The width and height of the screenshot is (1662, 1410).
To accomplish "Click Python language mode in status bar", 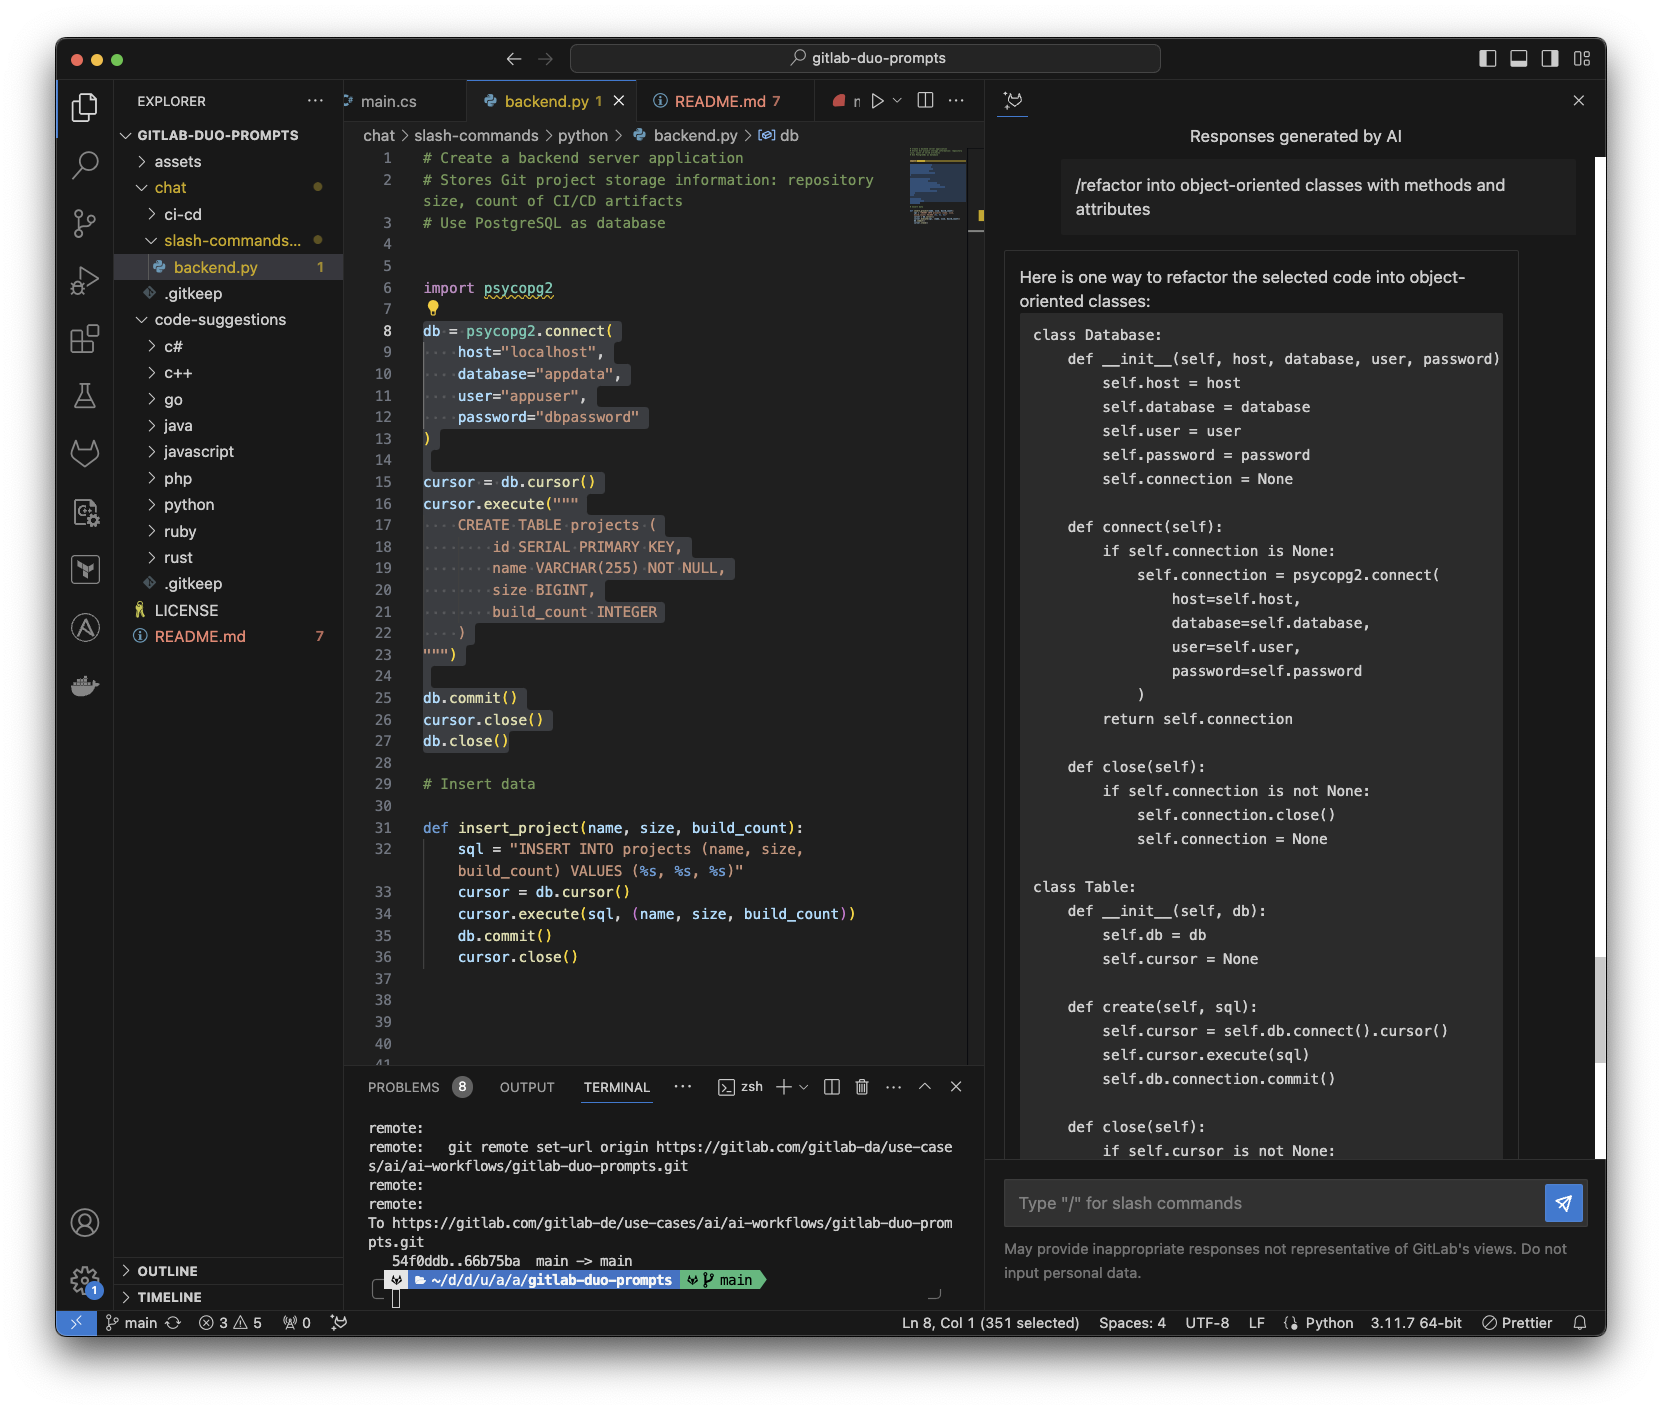I will pos(1329,1322).
